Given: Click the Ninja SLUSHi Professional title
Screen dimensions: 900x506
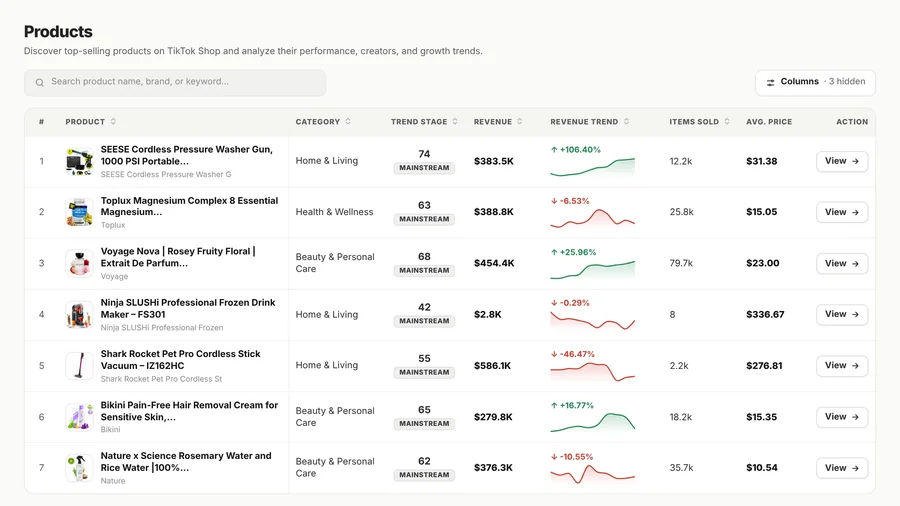Looking at the screenshot, I should (x=188, y=309).
